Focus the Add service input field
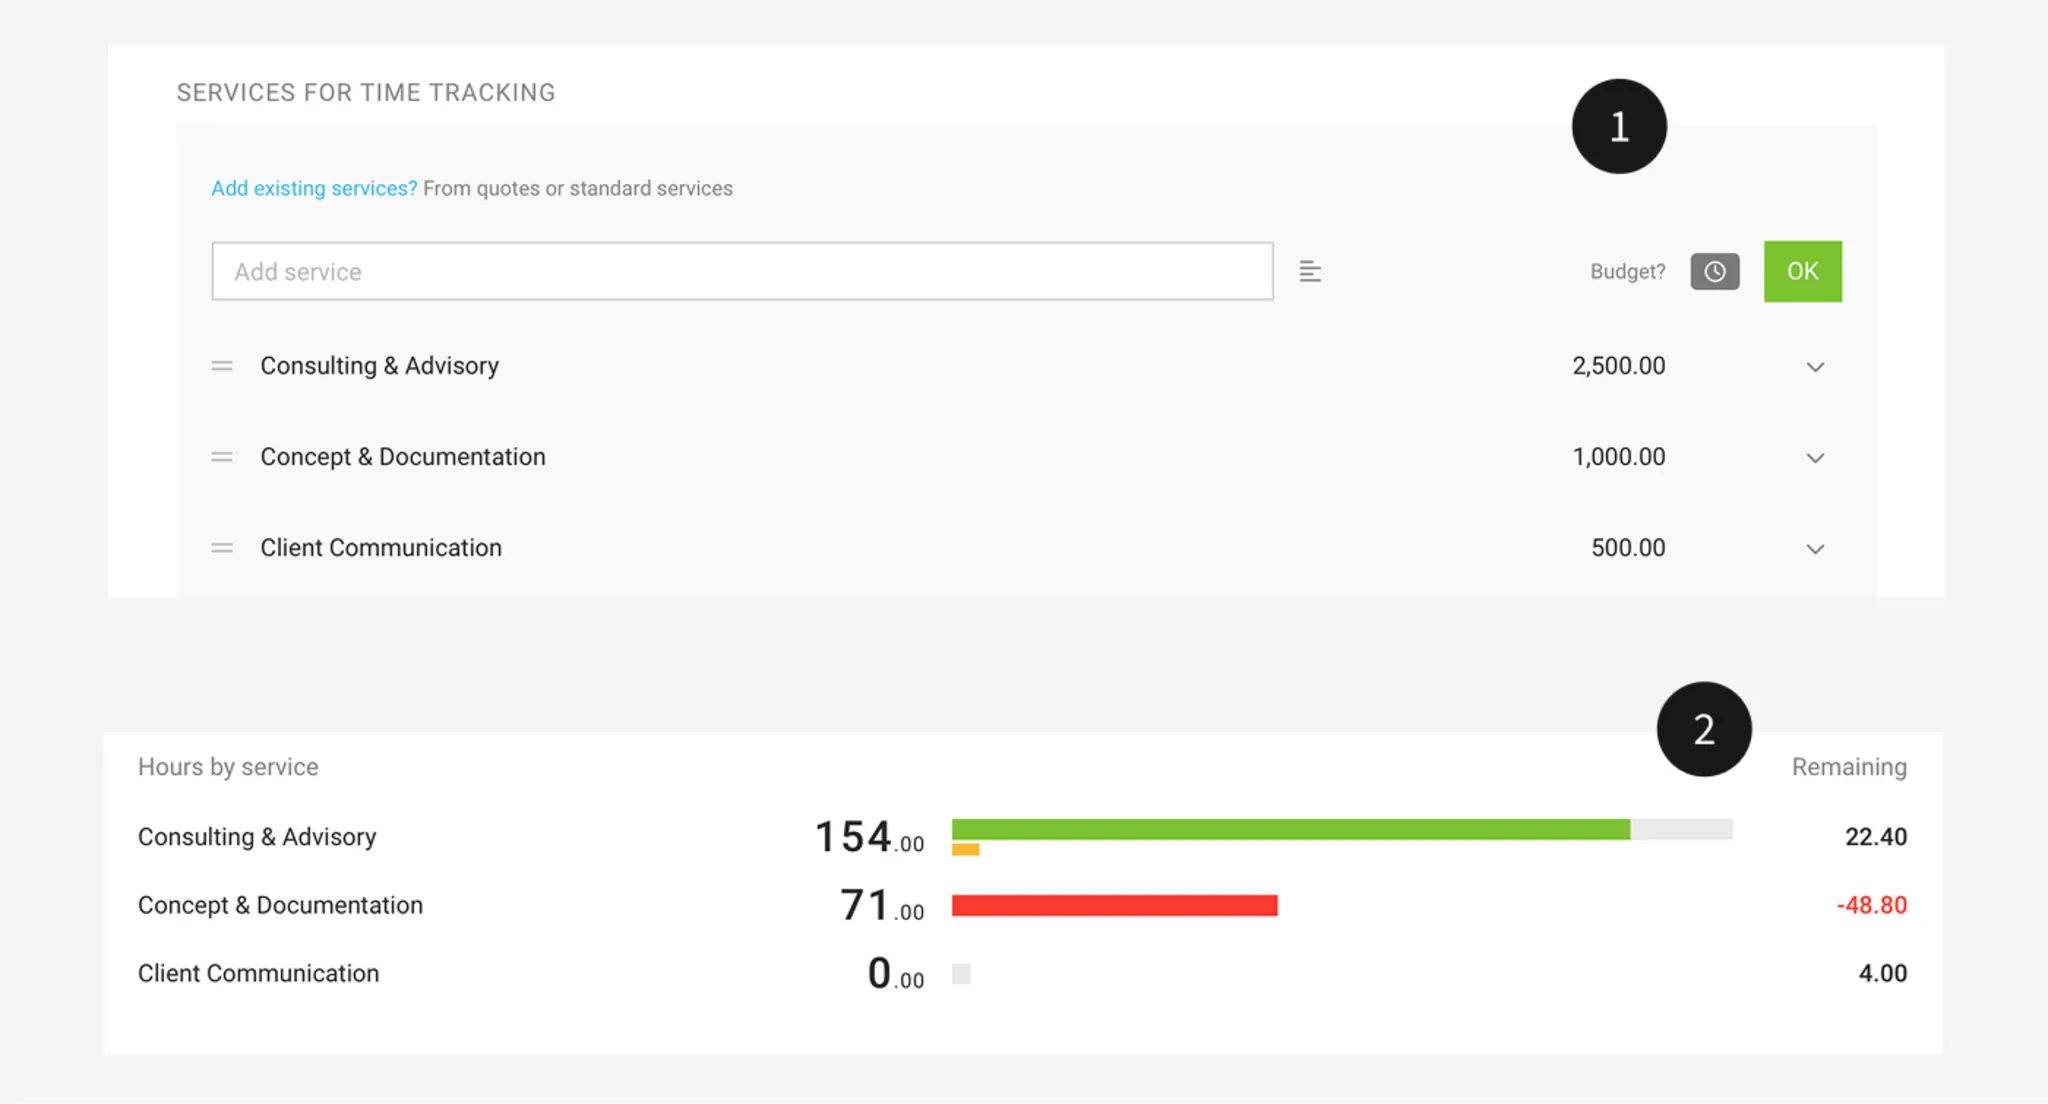This screenshot has width=2048, height=1104. (x=742, y=271)
